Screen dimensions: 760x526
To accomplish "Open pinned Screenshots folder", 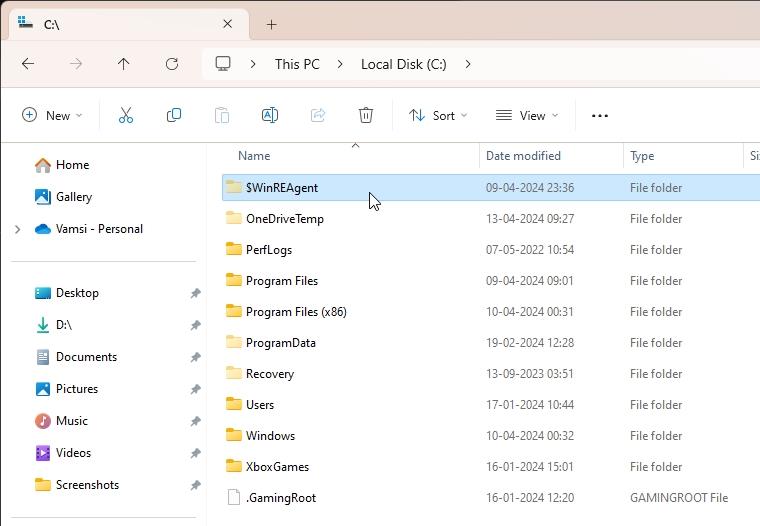I will tap(77, 485).
